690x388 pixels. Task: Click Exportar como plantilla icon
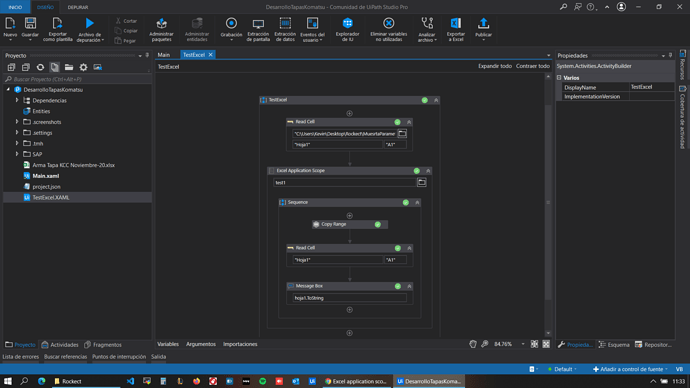(58, 23)
